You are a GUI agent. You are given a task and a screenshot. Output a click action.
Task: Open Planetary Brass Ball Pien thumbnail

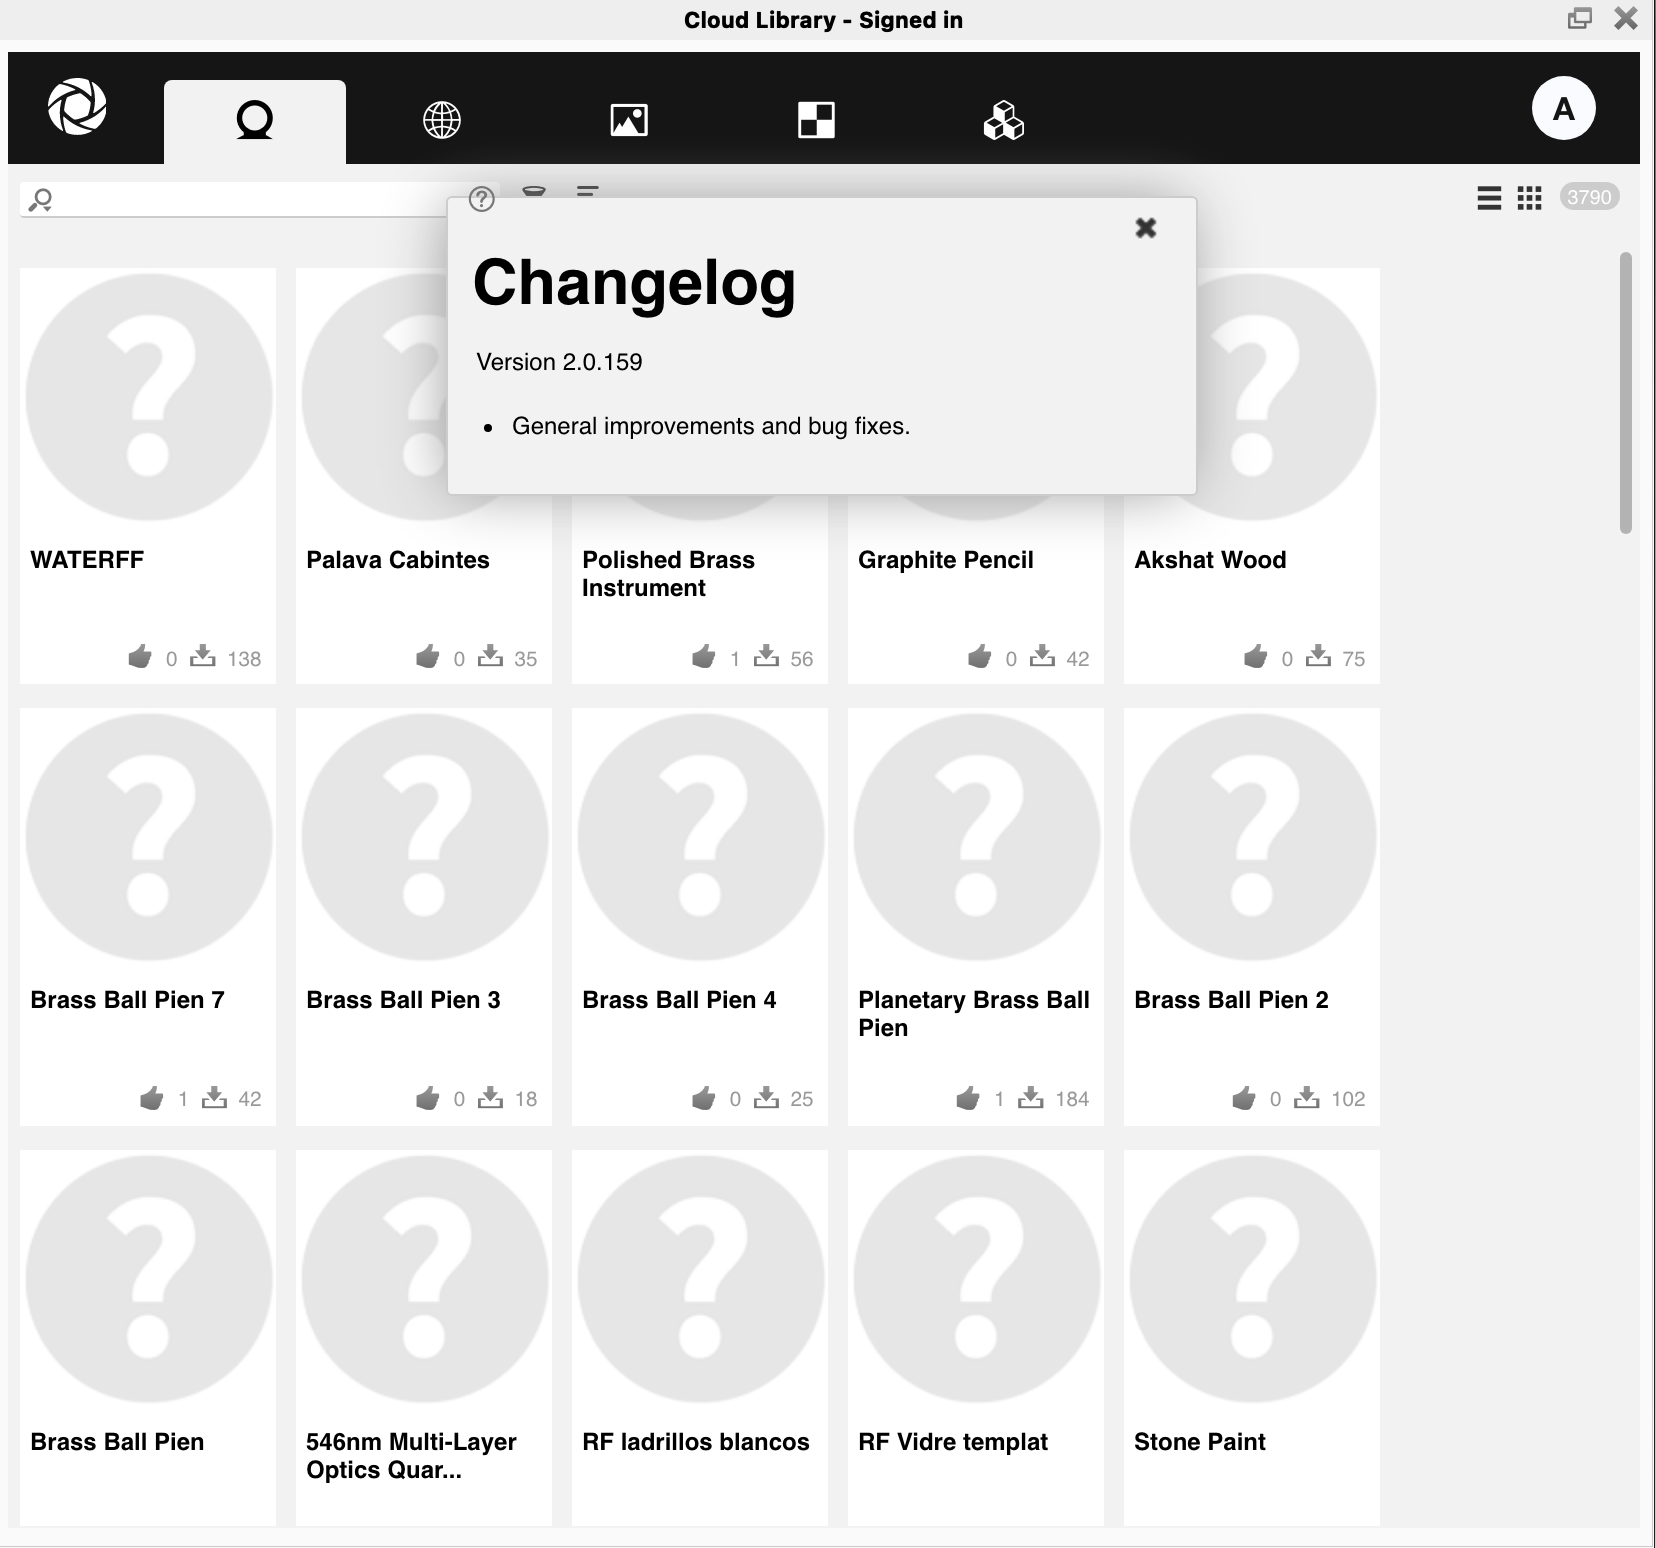[x=976, y=837]
